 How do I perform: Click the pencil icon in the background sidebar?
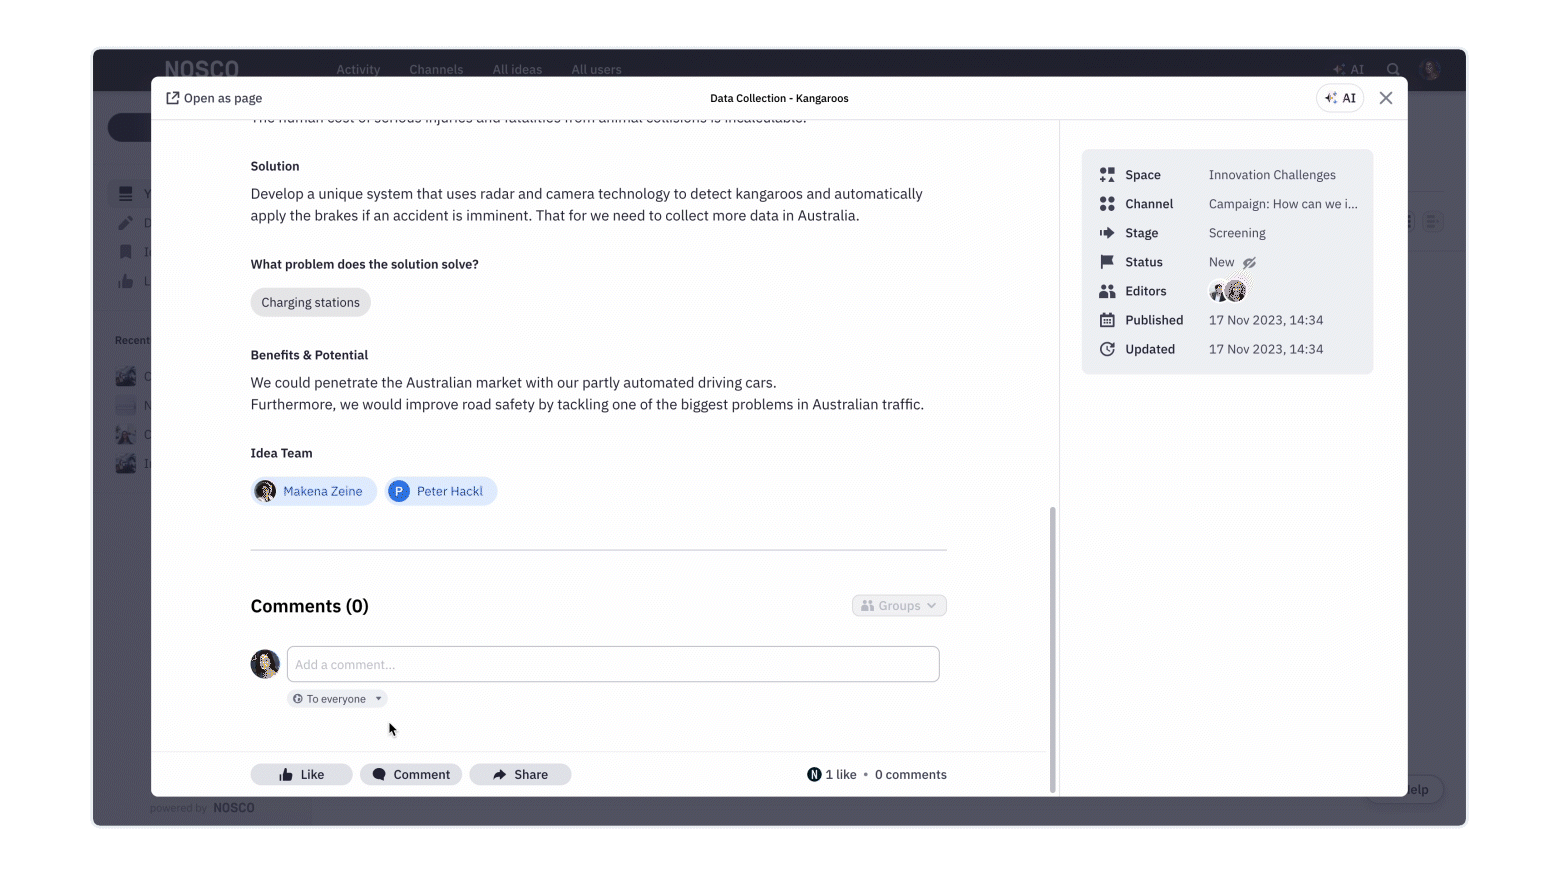point(125,223)
